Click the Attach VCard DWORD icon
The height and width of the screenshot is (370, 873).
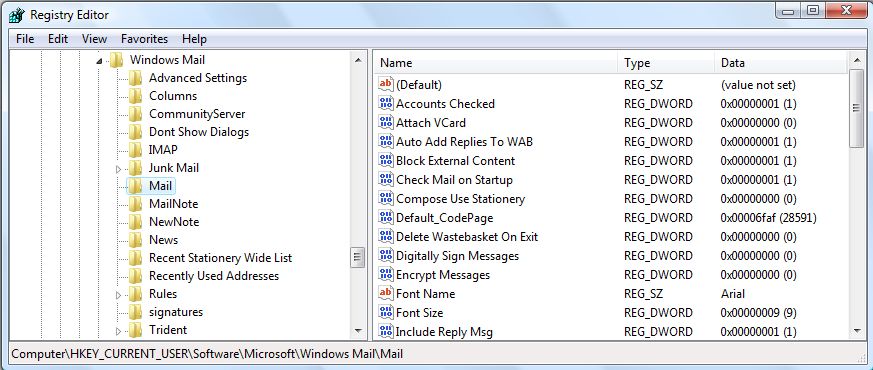point(385,122)
